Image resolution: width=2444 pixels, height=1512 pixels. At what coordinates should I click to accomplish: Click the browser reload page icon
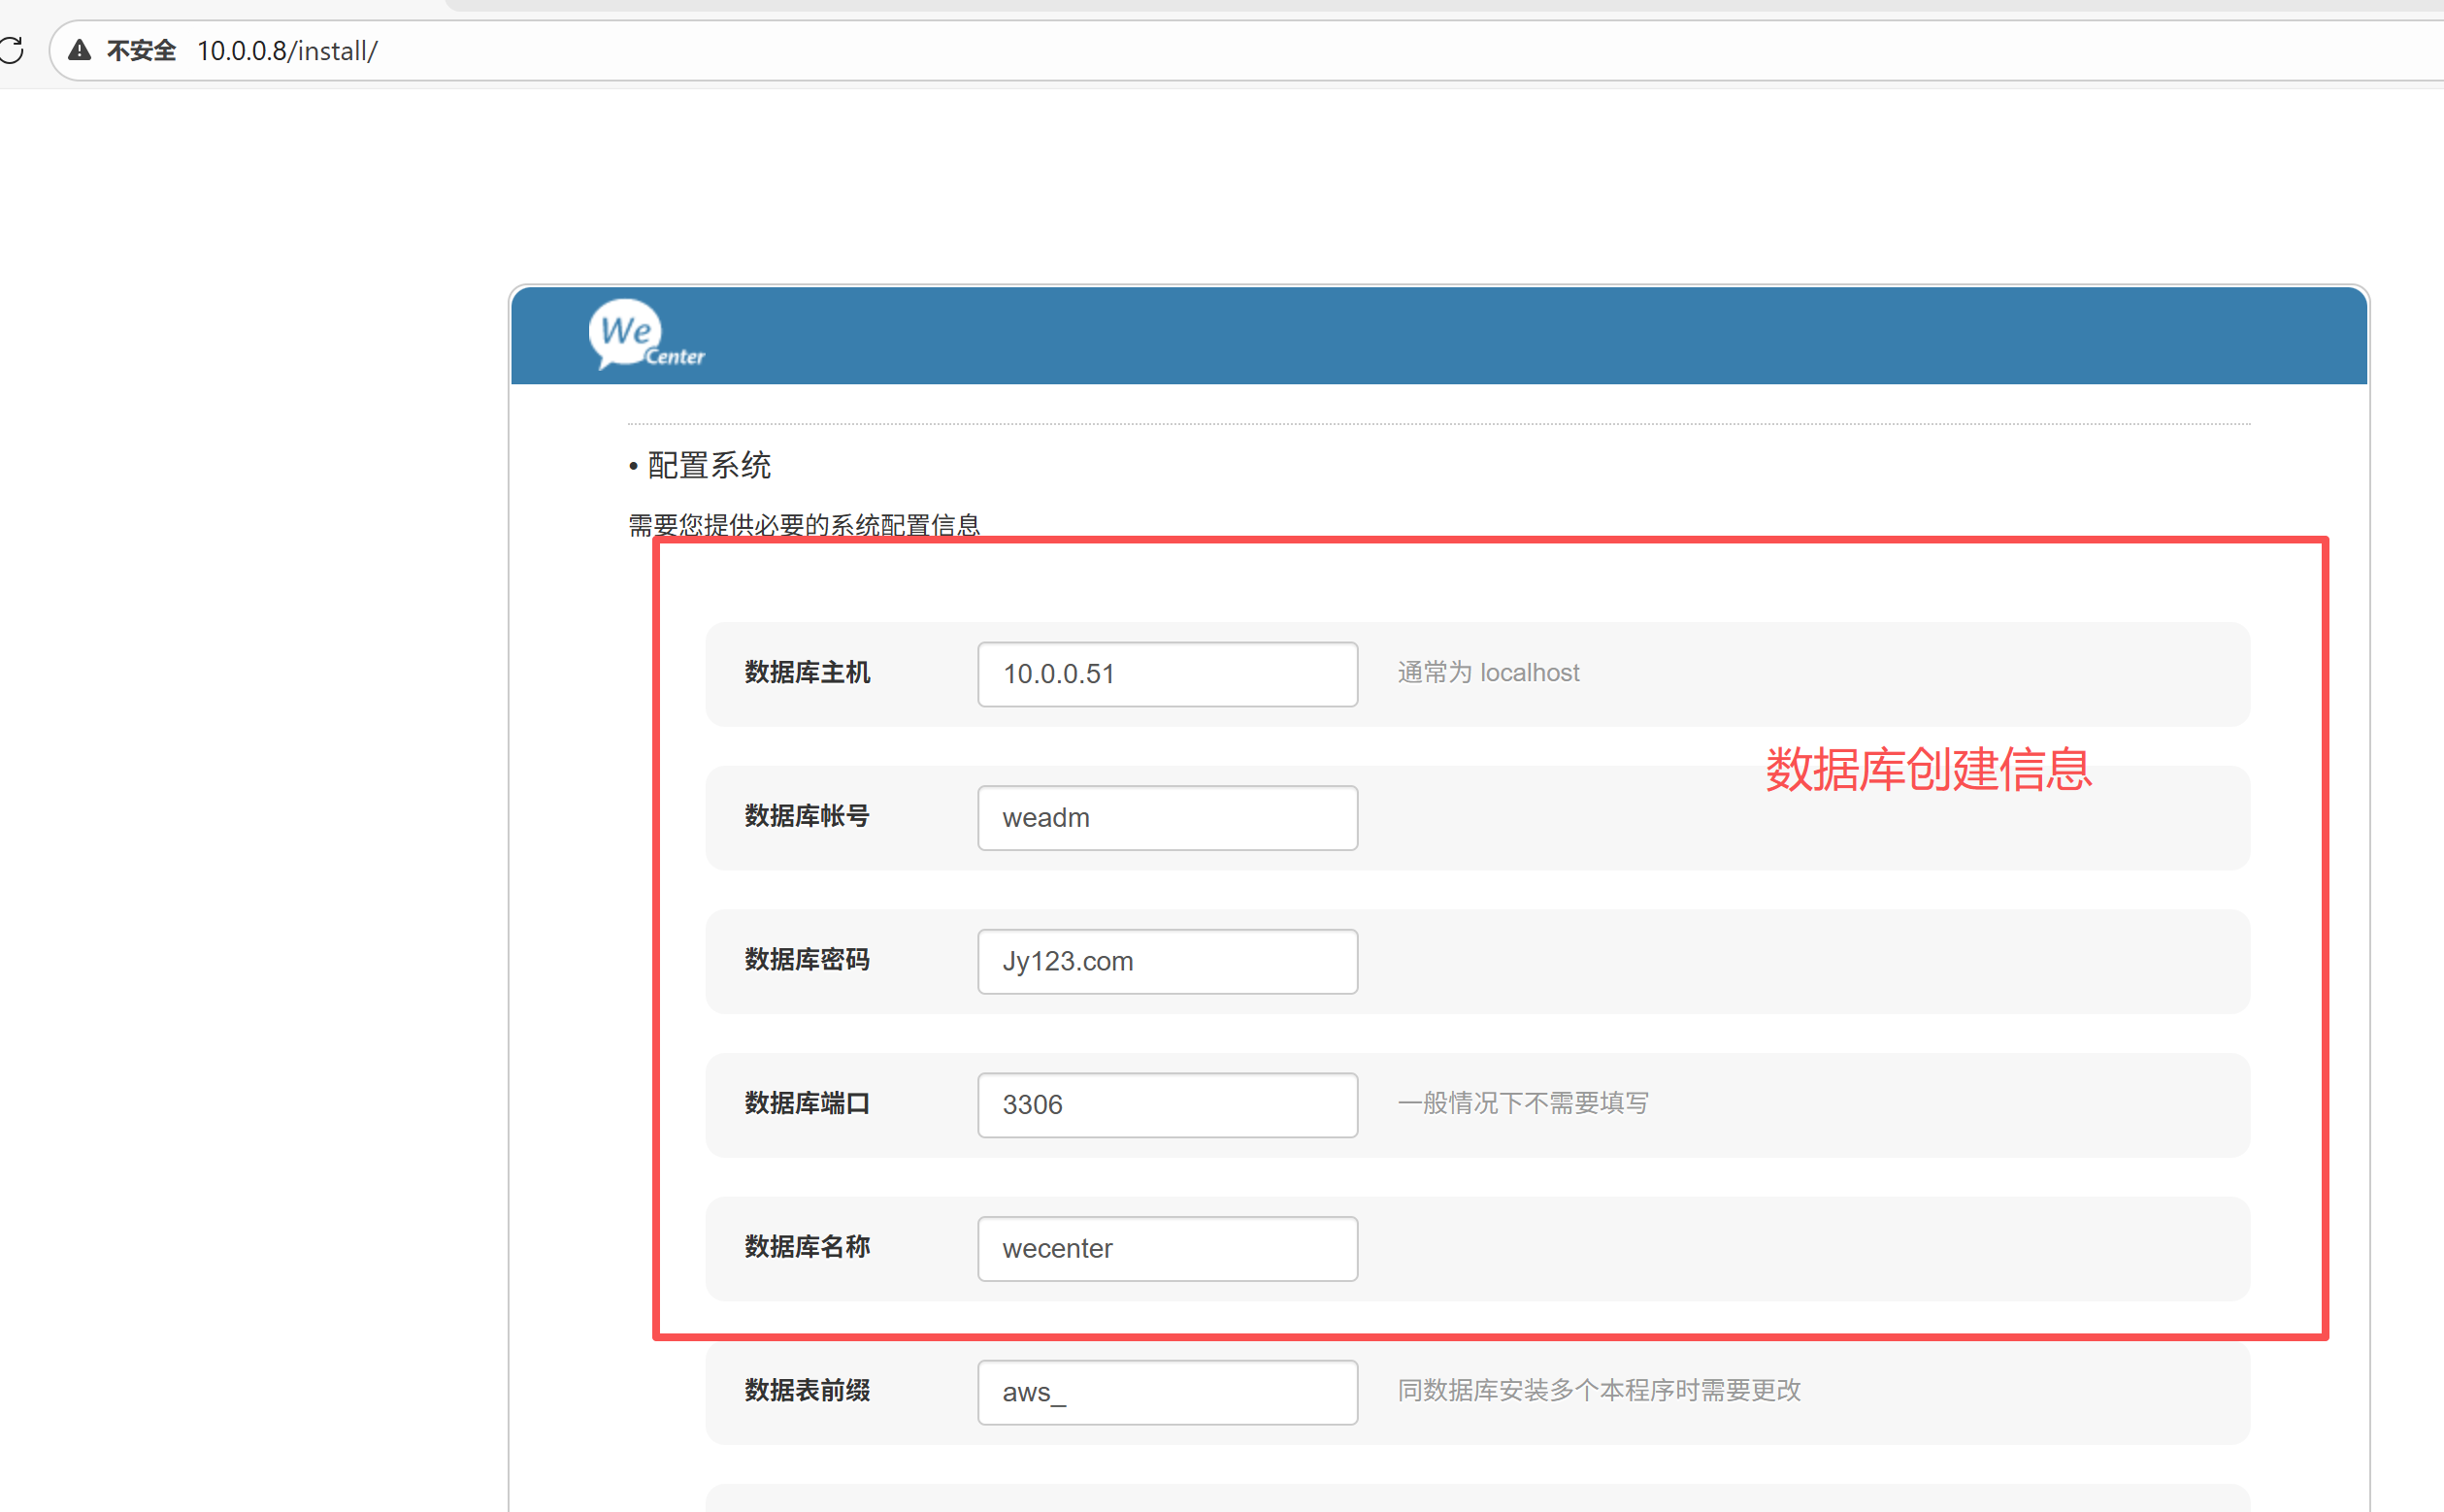pos(11,50)
